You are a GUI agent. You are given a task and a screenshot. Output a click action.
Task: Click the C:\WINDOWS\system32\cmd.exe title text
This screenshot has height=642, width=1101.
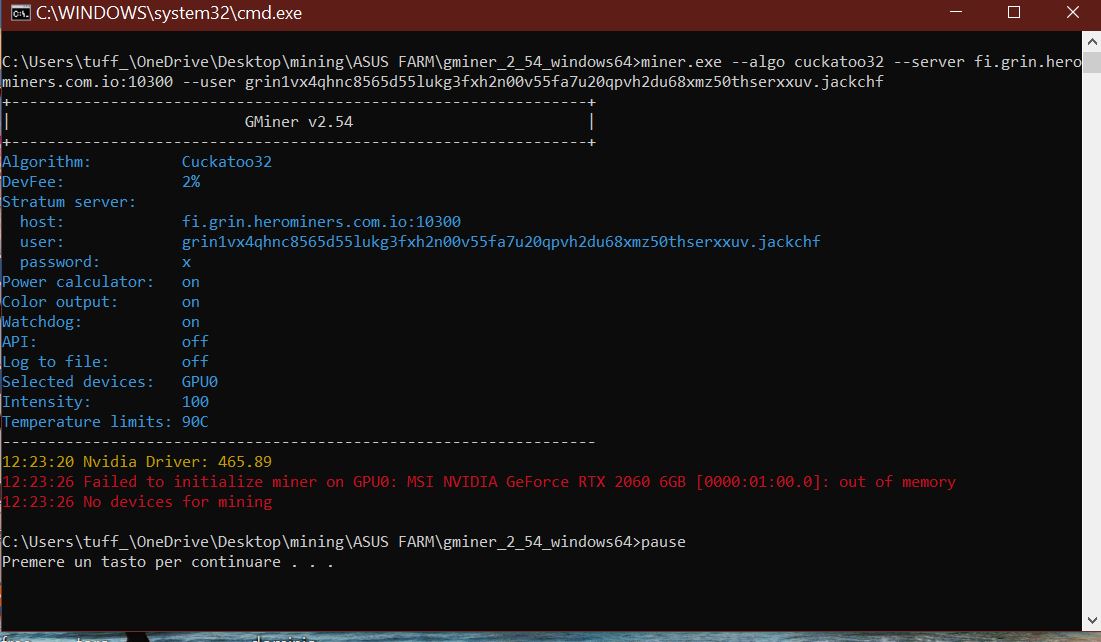[x=168, y=14]
